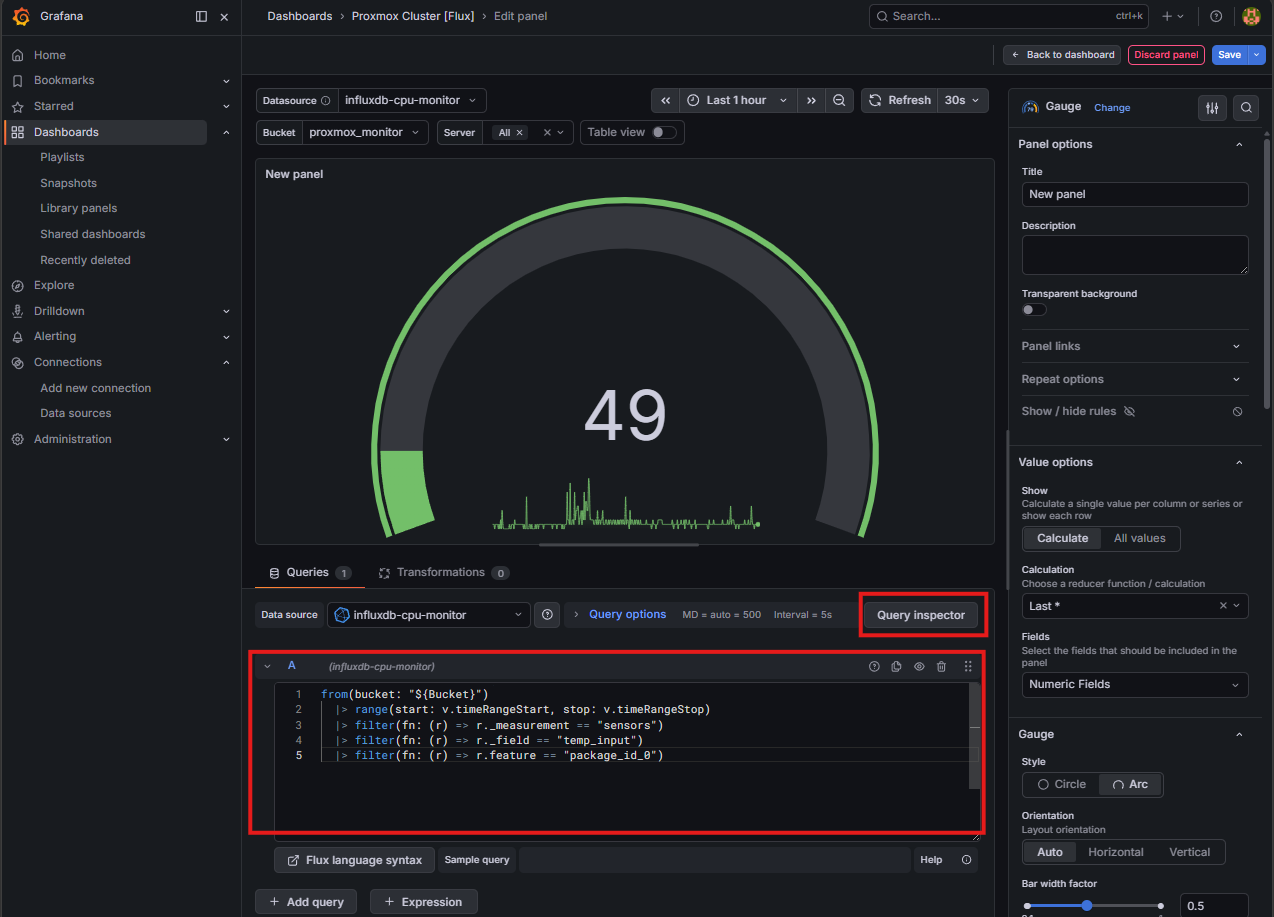Screen dimensions: 1274x917
Task: Collapse query A row chevron
Action: (x=267, y=666)
